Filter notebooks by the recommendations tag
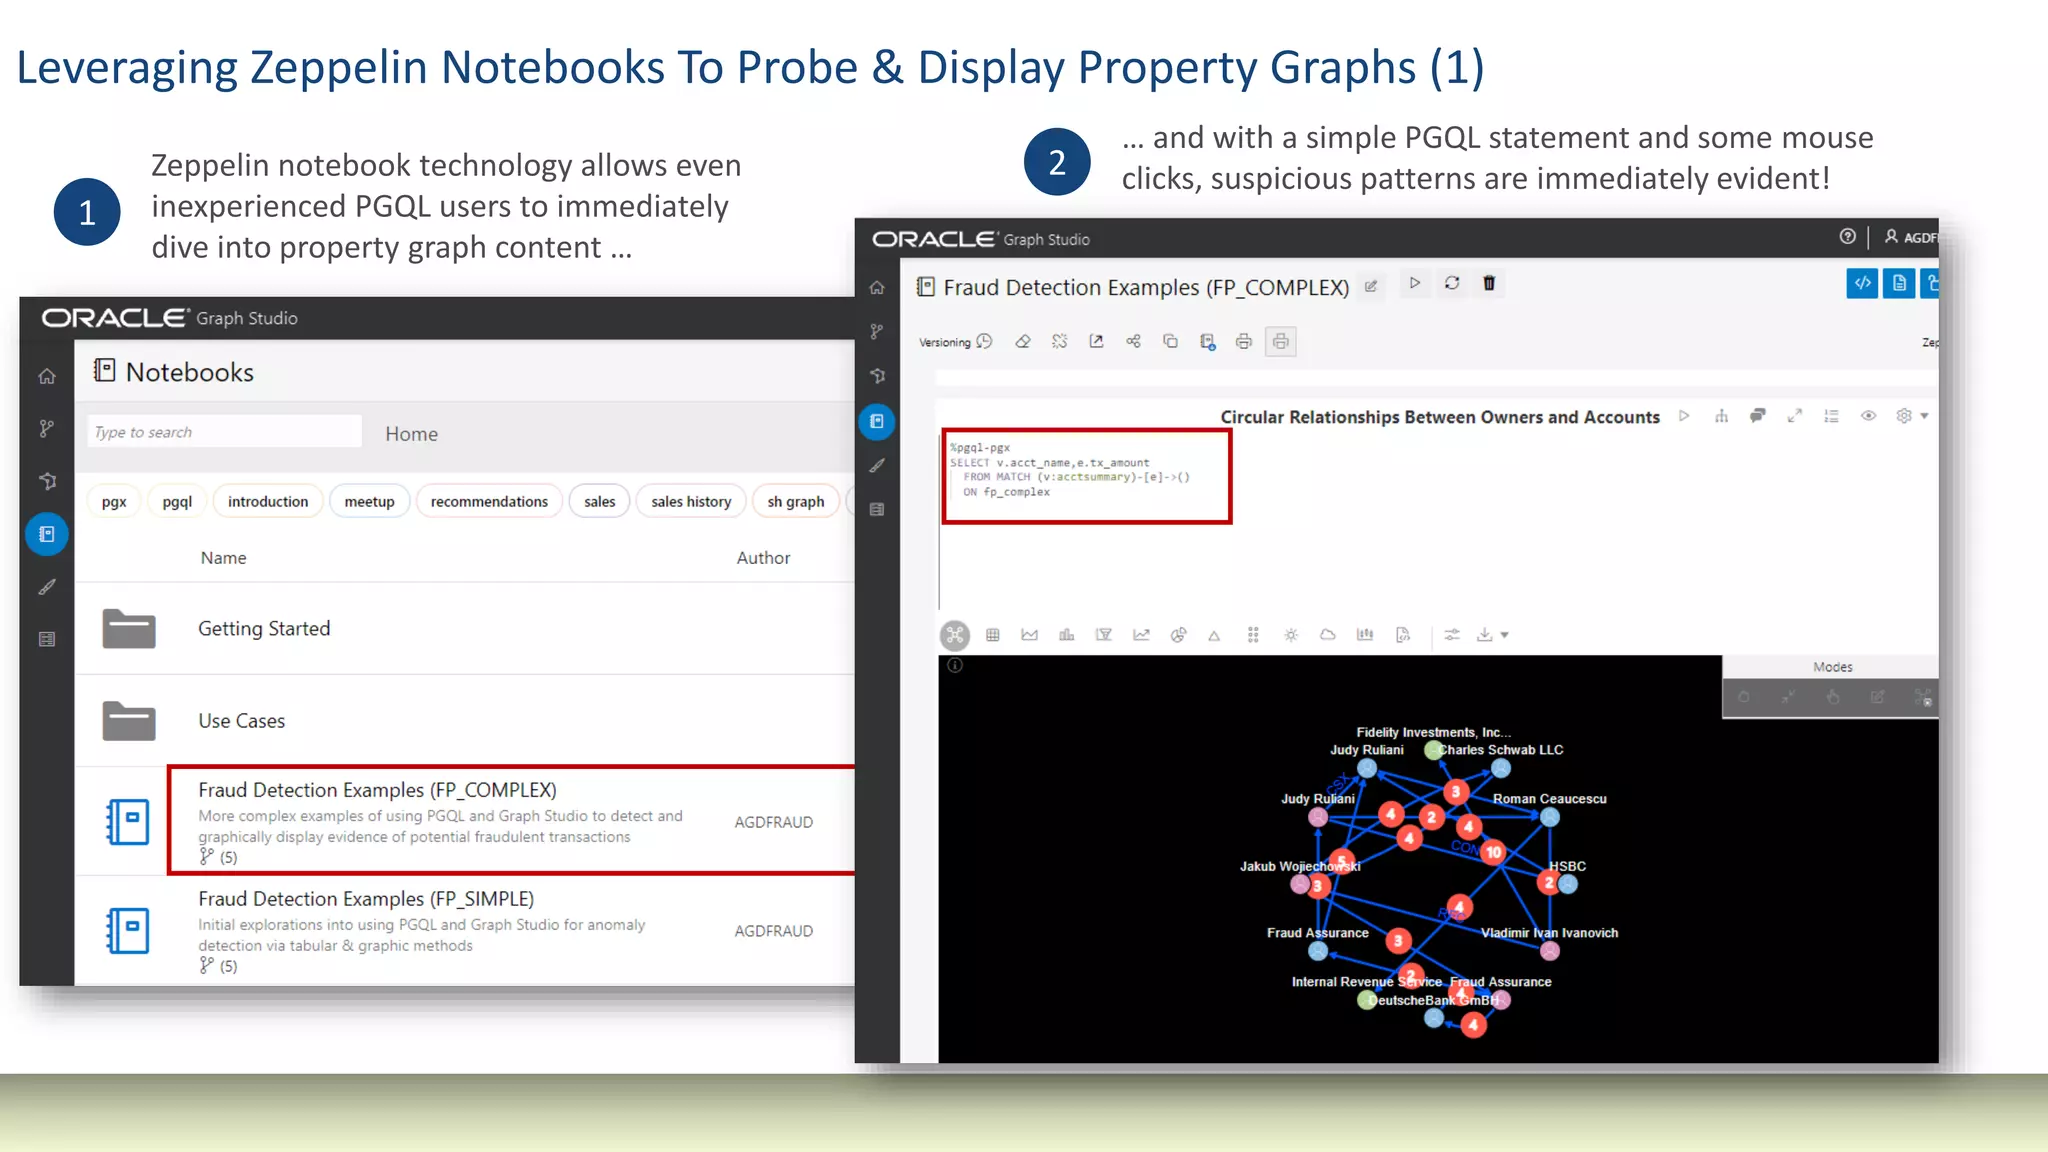The height and width of the screenshot is (1152, 2048). tap(489, 501)
